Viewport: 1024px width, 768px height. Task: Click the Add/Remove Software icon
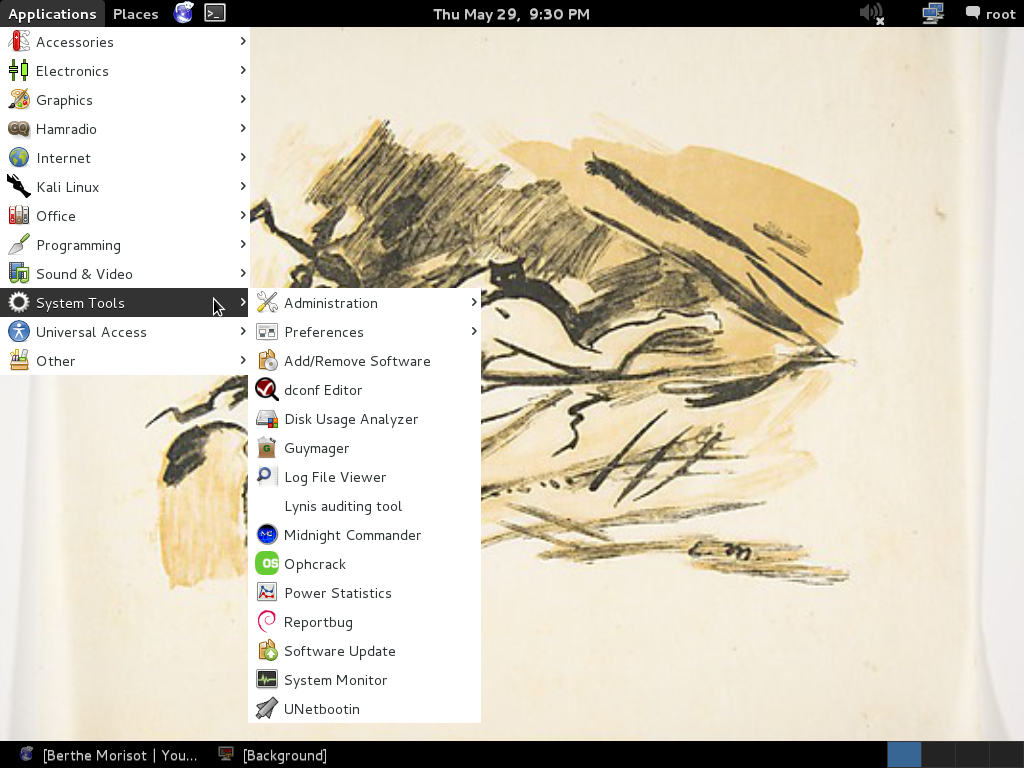267,360
